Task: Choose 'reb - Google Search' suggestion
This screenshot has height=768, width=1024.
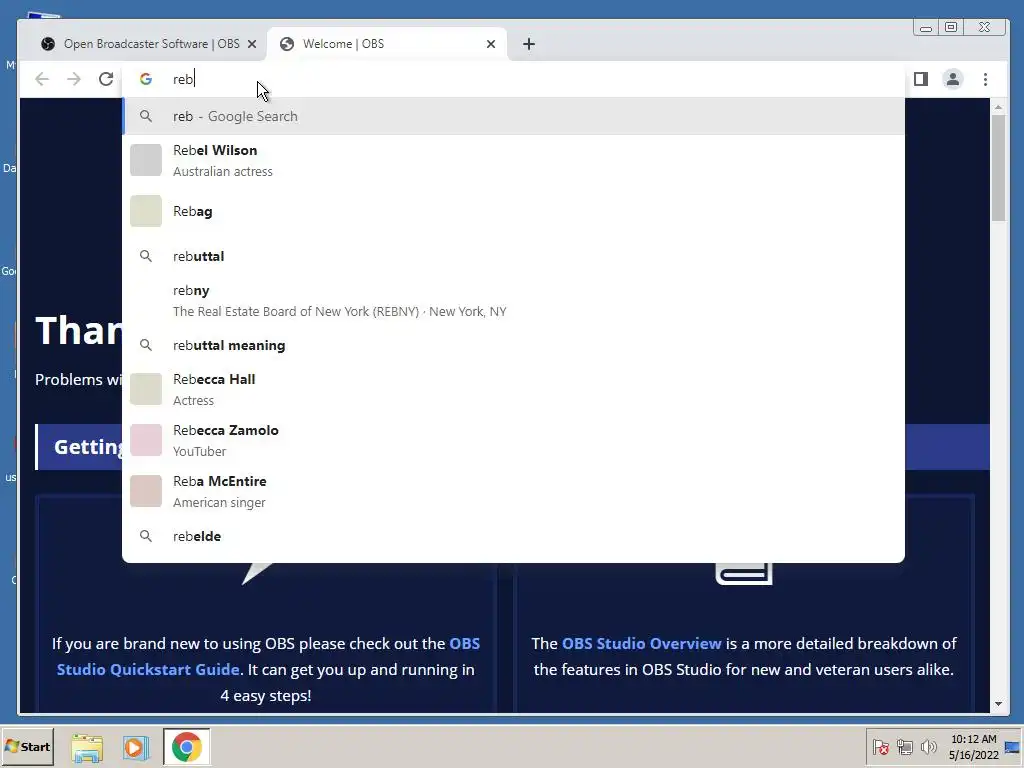Action: (513, 116)
